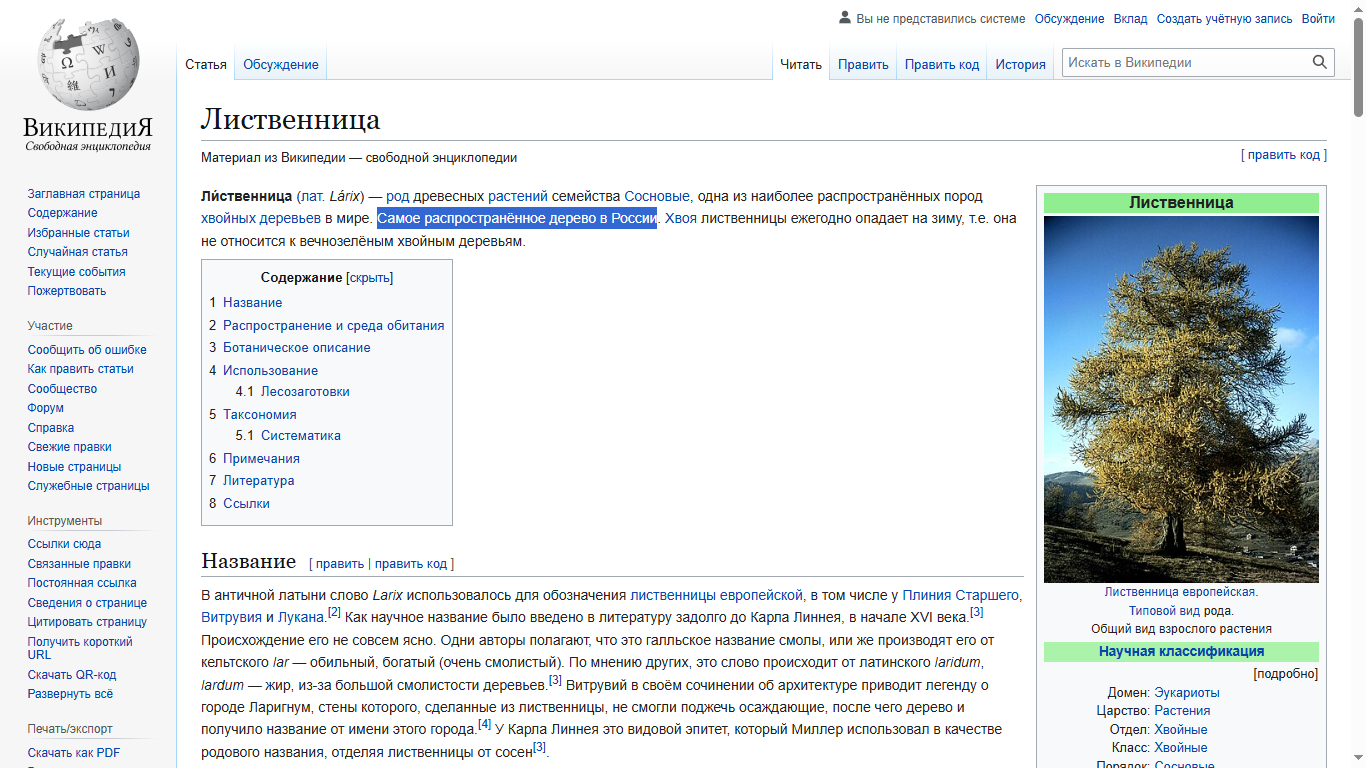Open the История tab
The height and width of the screenshot is (768, 1366).
pos(1020,65)
